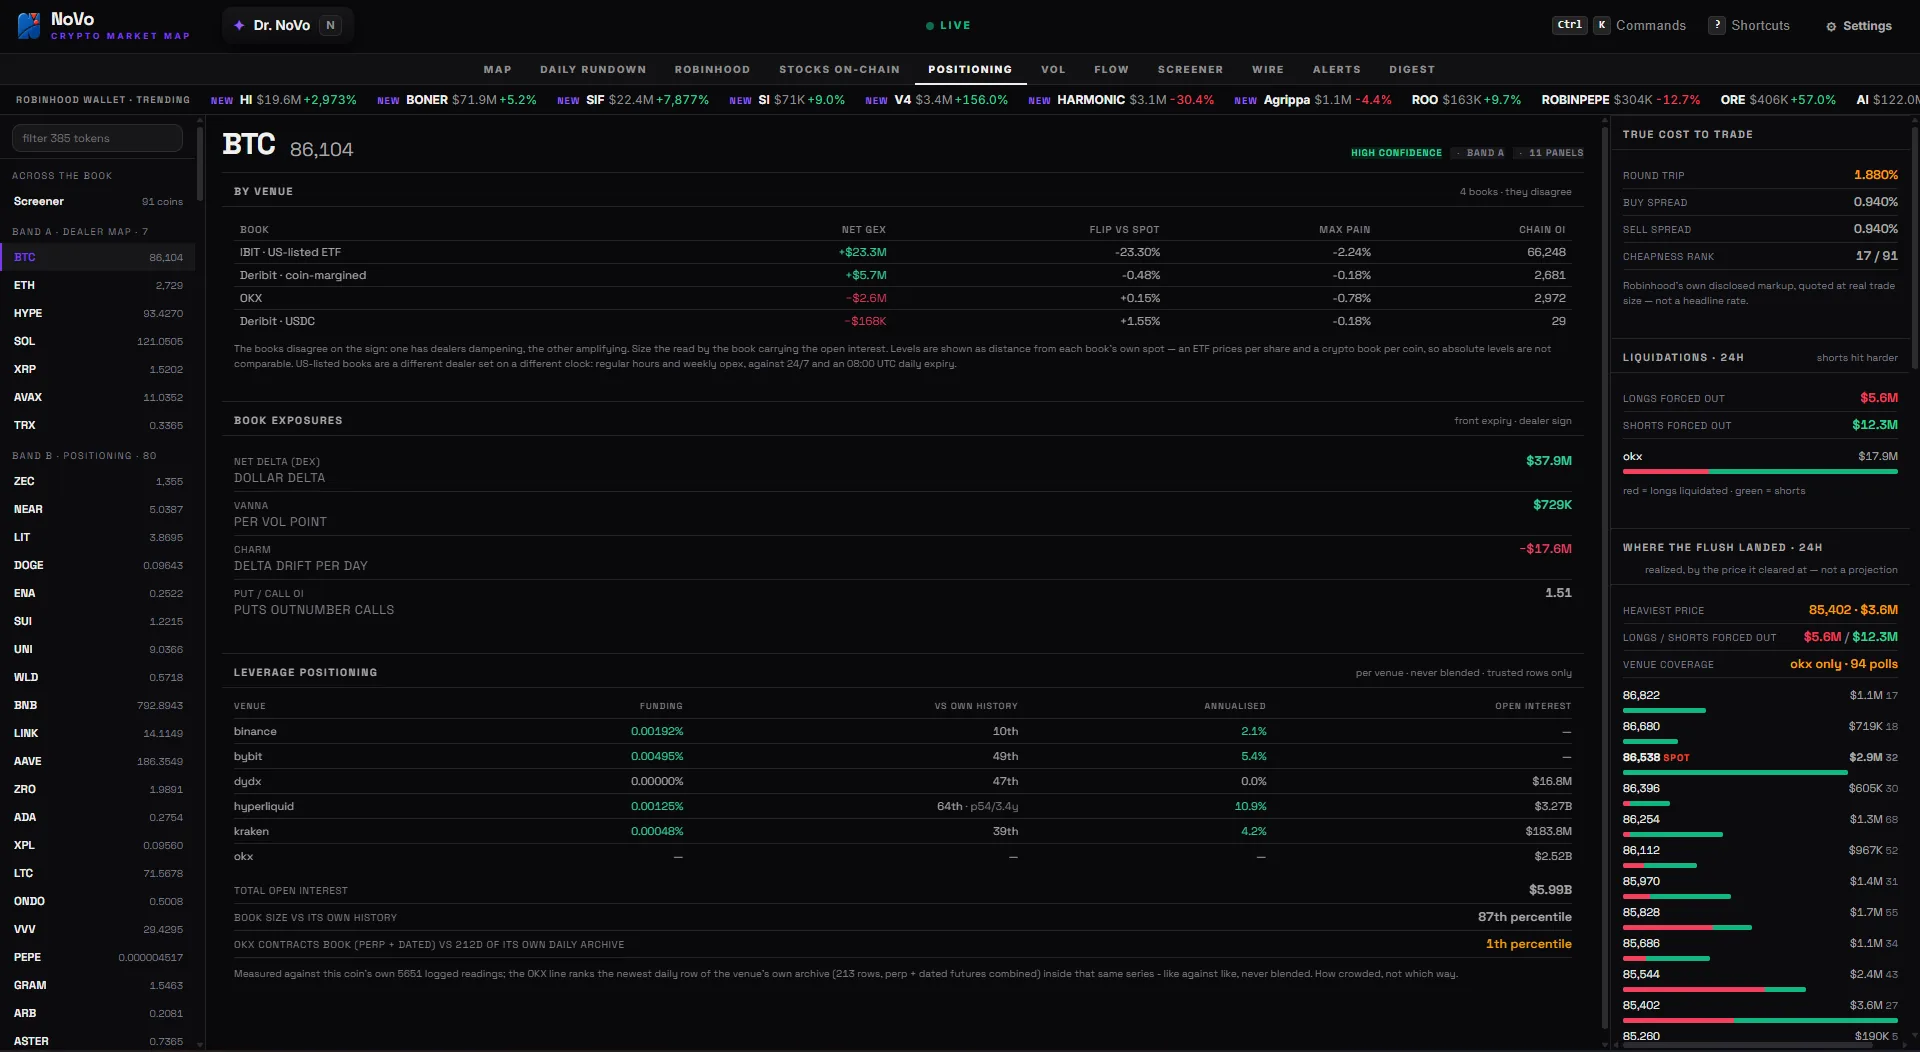Select ASTER in the token list
This screenshot has width=1920, height=1052.
pyautogui.click(x=98, y=1041)
